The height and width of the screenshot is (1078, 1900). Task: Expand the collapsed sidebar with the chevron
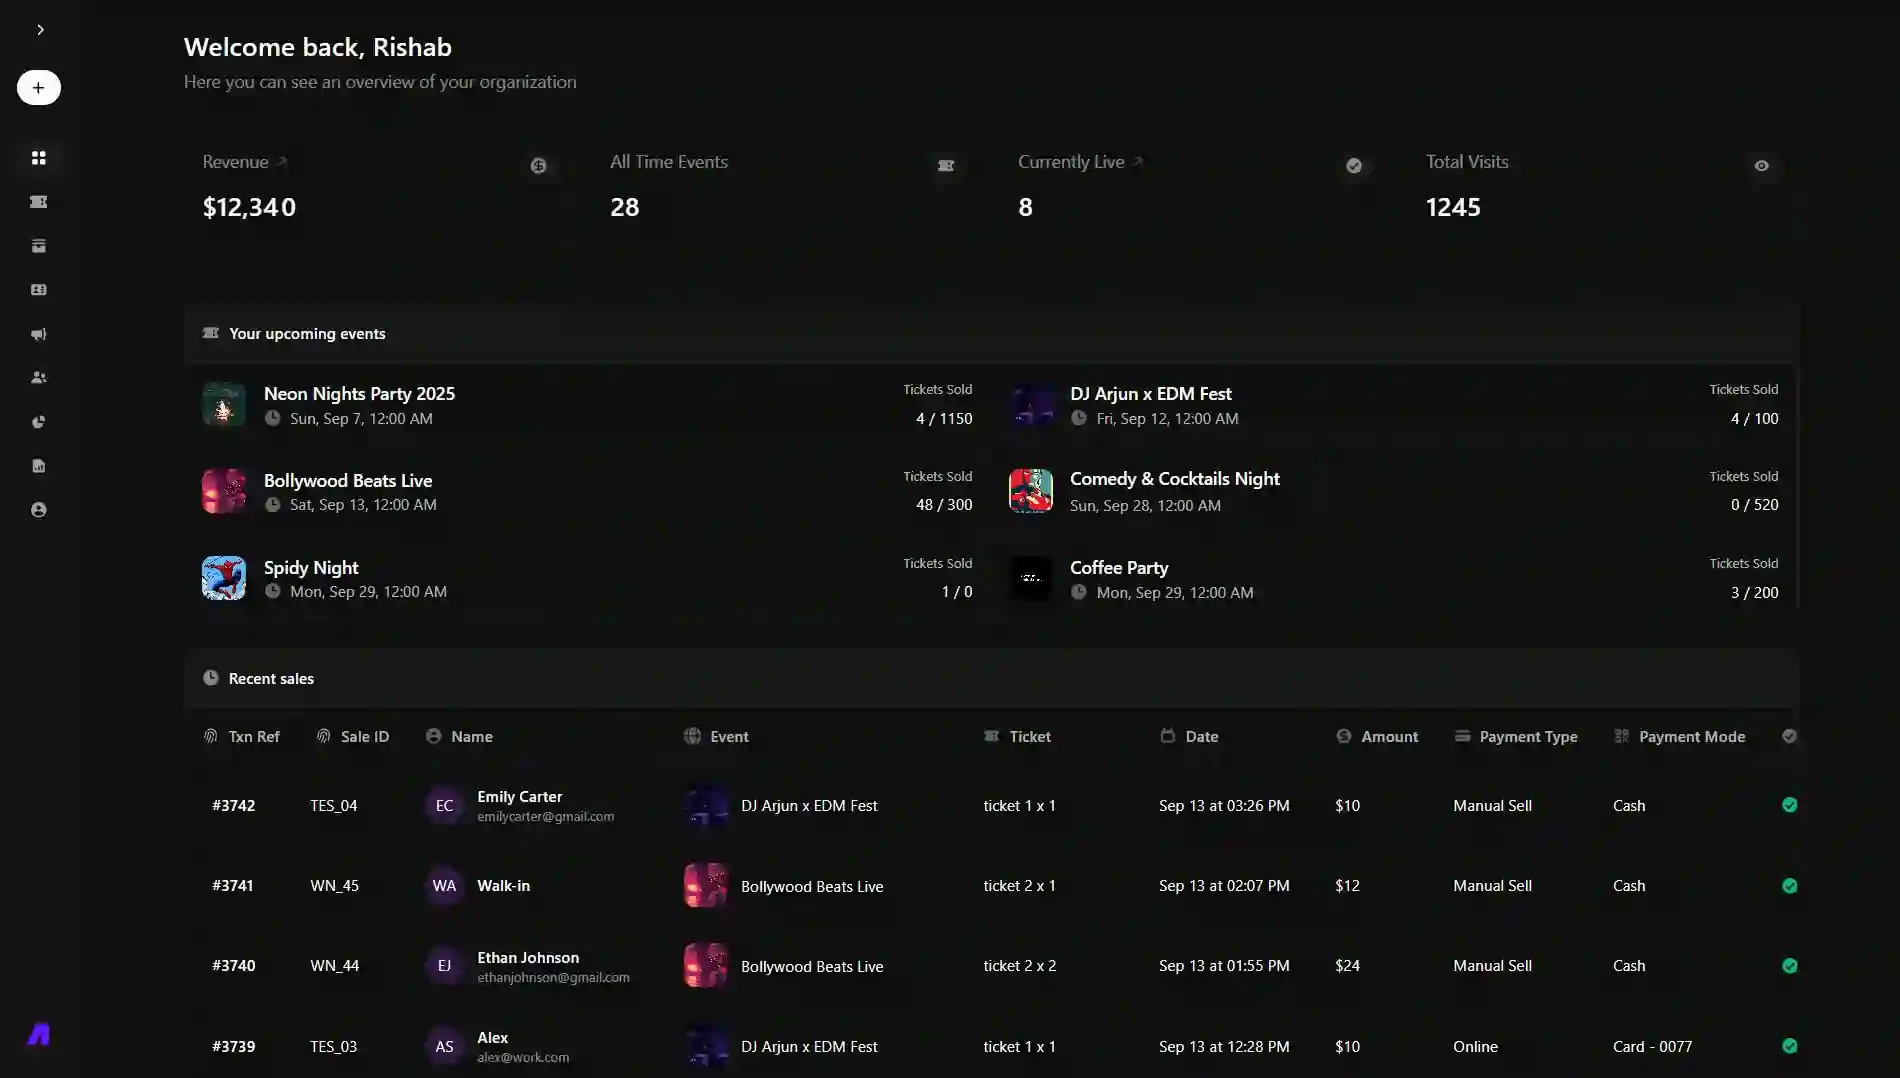[x=40, y=29]
